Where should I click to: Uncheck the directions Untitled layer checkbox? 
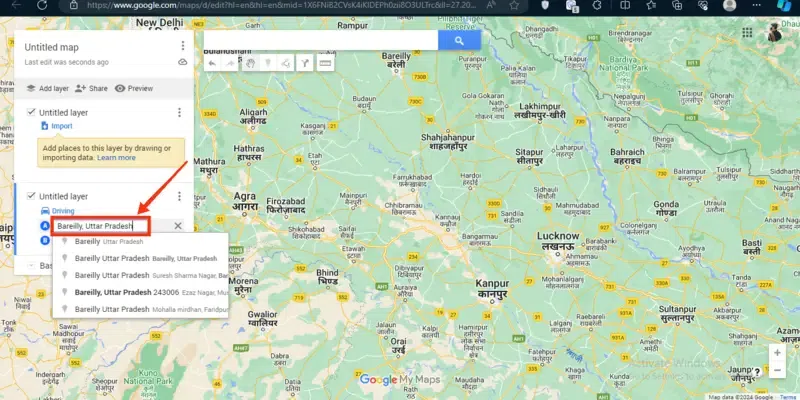(x=31, y=196)
